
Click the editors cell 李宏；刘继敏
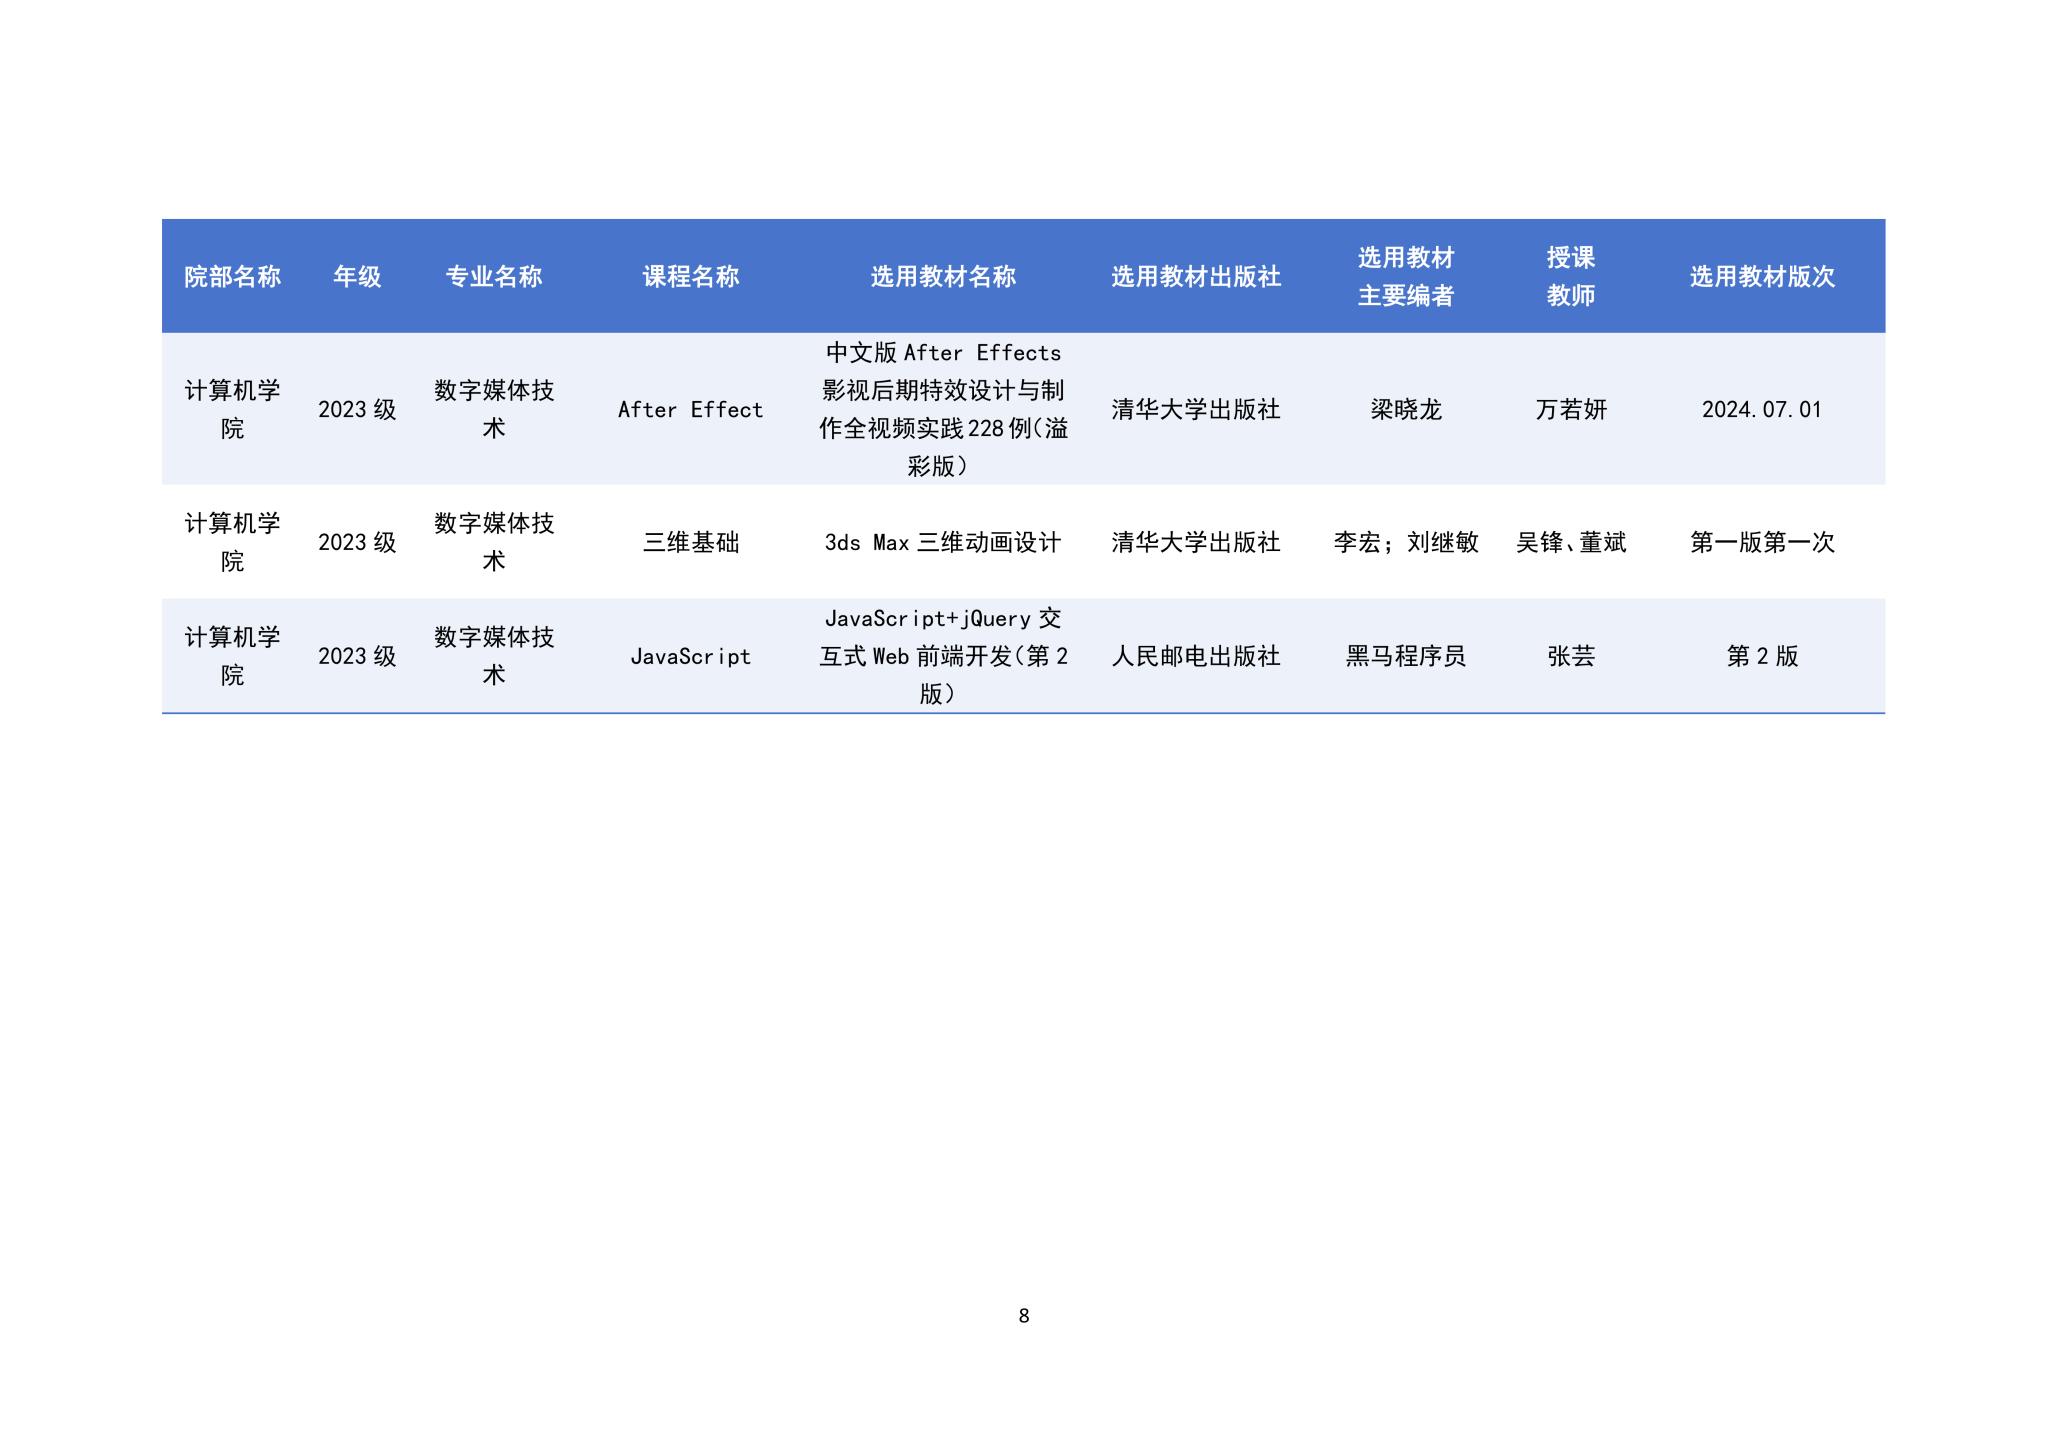[1405, 543]
